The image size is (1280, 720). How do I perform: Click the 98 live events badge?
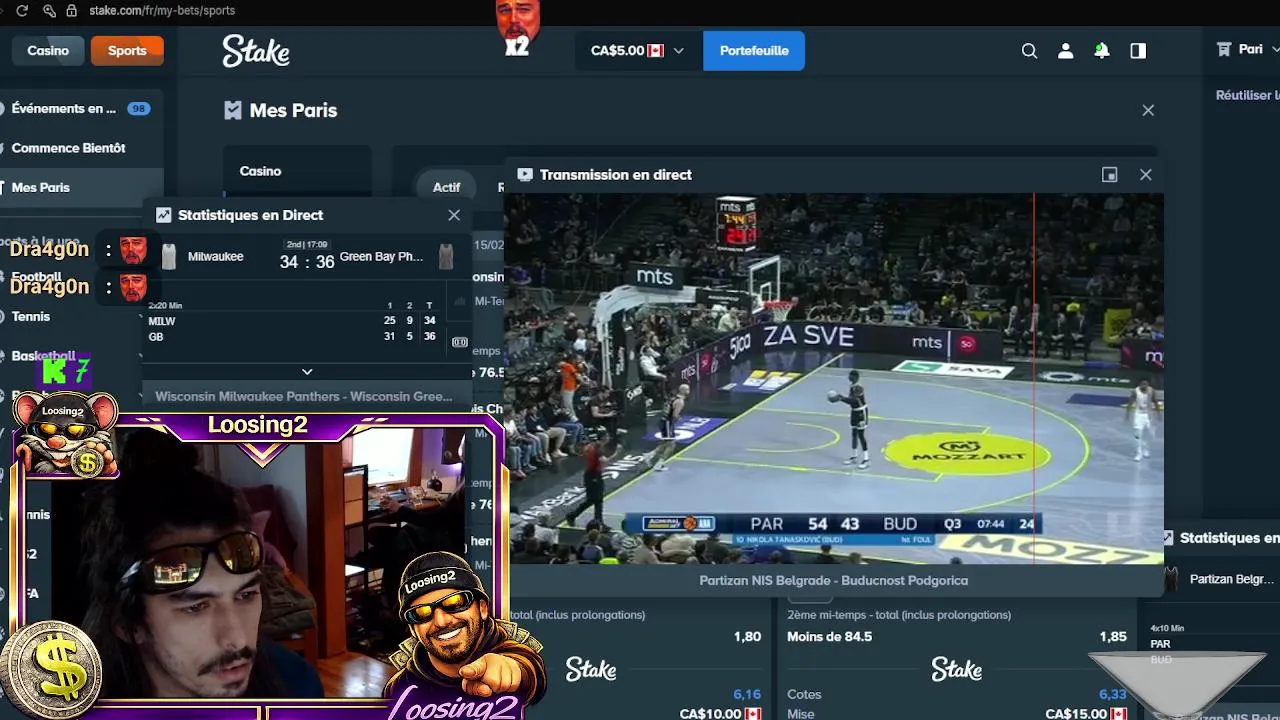(138, 108)
